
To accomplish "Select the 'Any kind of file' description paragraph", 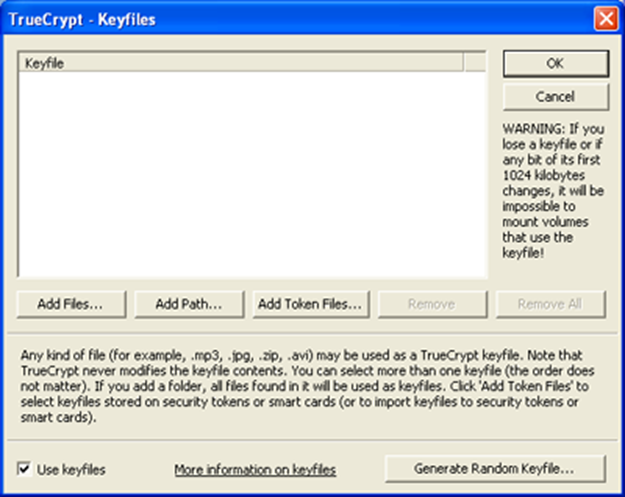I will 307,386.
